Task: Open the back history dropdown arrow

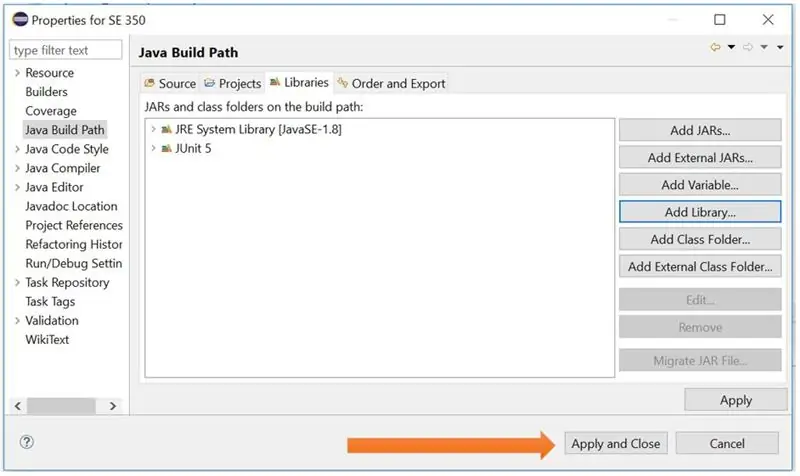Action: pos(731,47)
